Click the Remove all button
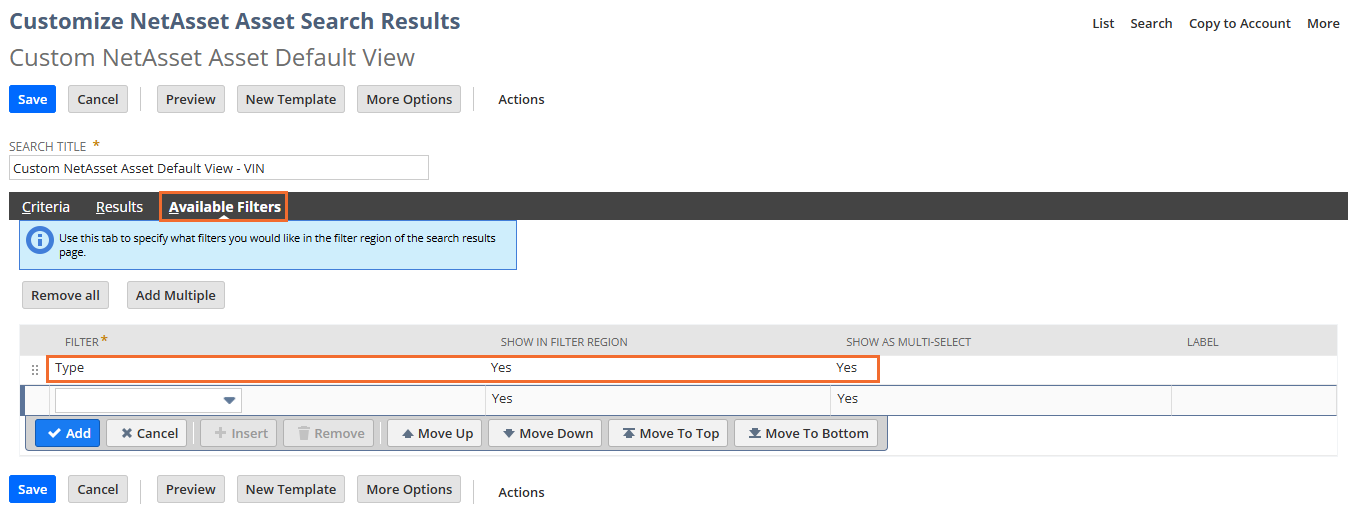Viewport: 1356px width, 517px height. pyautogui.click(x=65, y=295)
